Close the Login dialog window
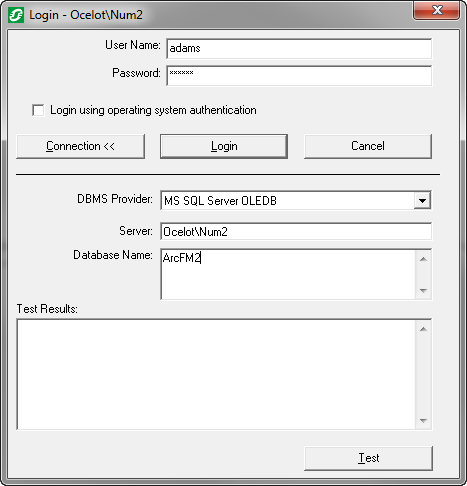 point(437,10)
